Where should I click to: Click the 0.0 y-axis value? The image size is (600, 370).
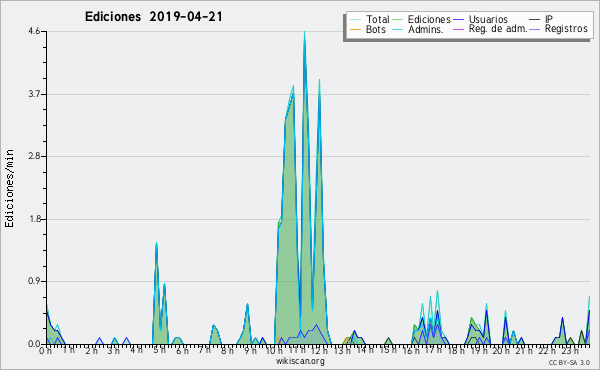[x=34, y=344]
